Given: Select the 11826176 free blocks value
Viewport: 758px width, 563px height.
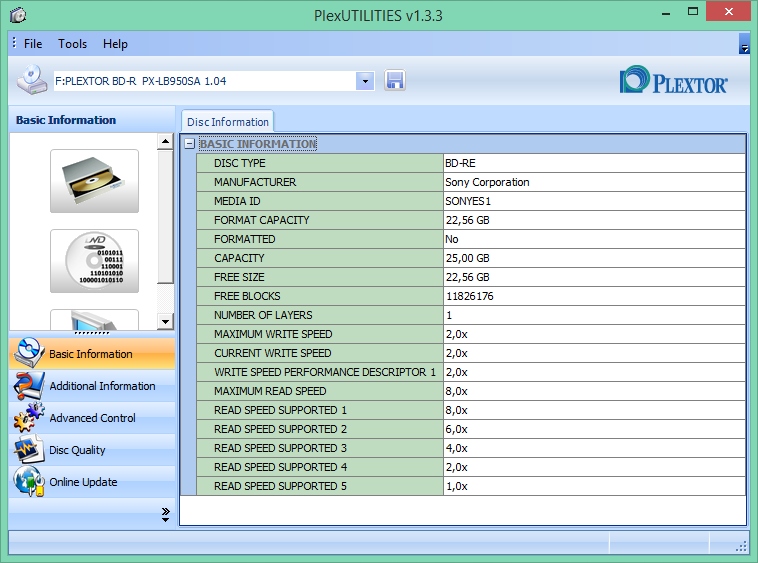Looking at the screenshot, I should tap(594, 296).
